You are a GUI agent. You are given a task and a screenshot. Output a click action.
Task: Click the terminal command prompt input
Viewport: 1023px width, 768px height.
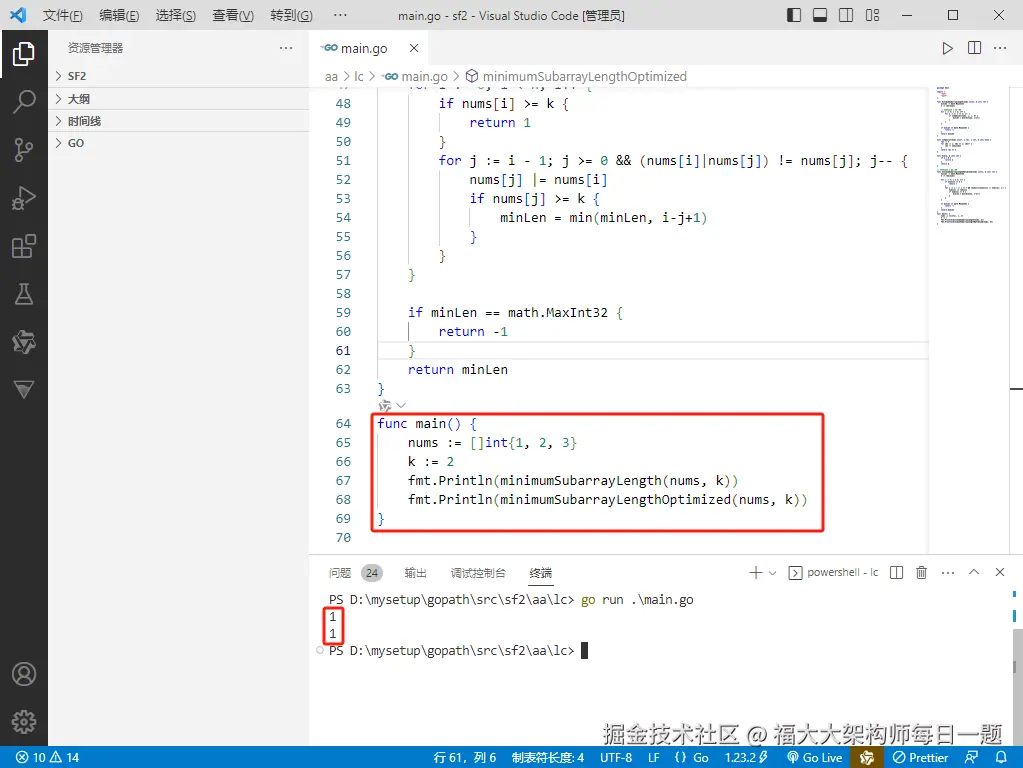(x=584, y=651)
